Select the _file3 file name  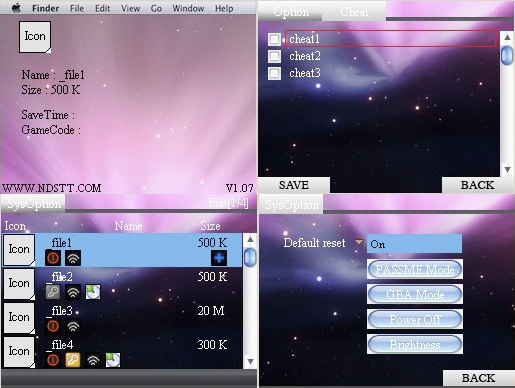[x=59, y=311]
